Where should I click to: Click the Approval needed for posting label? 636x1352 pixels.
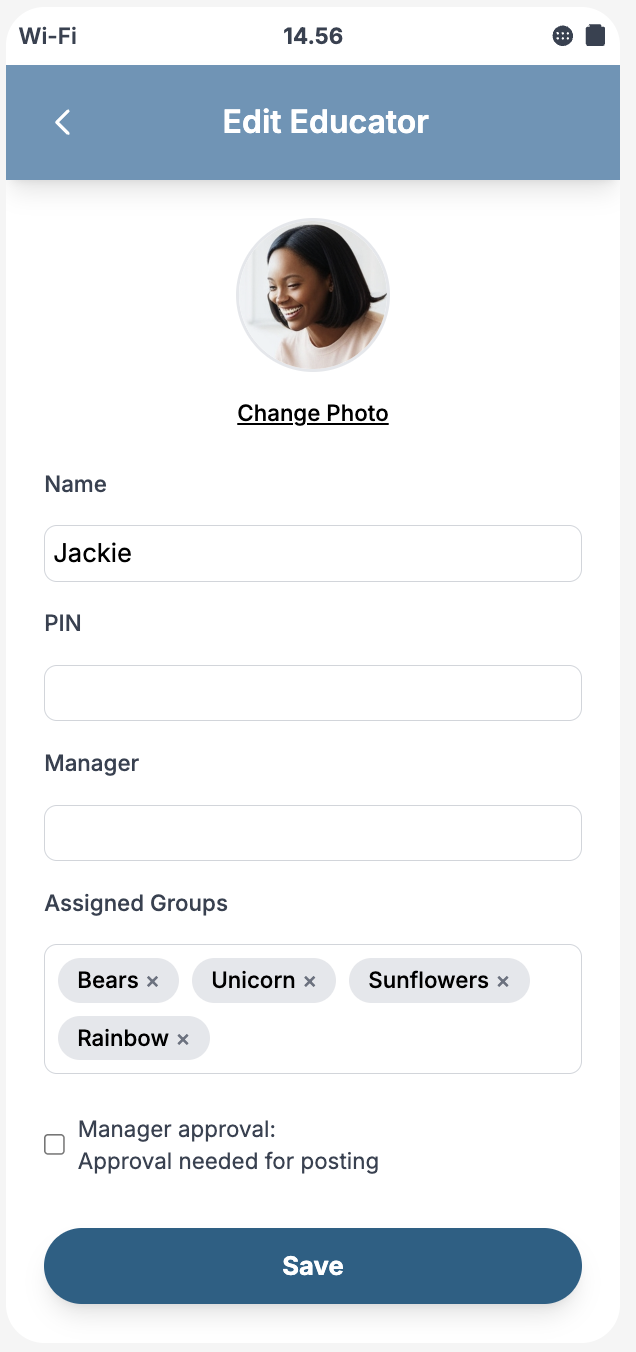[x=228, y=1162]
